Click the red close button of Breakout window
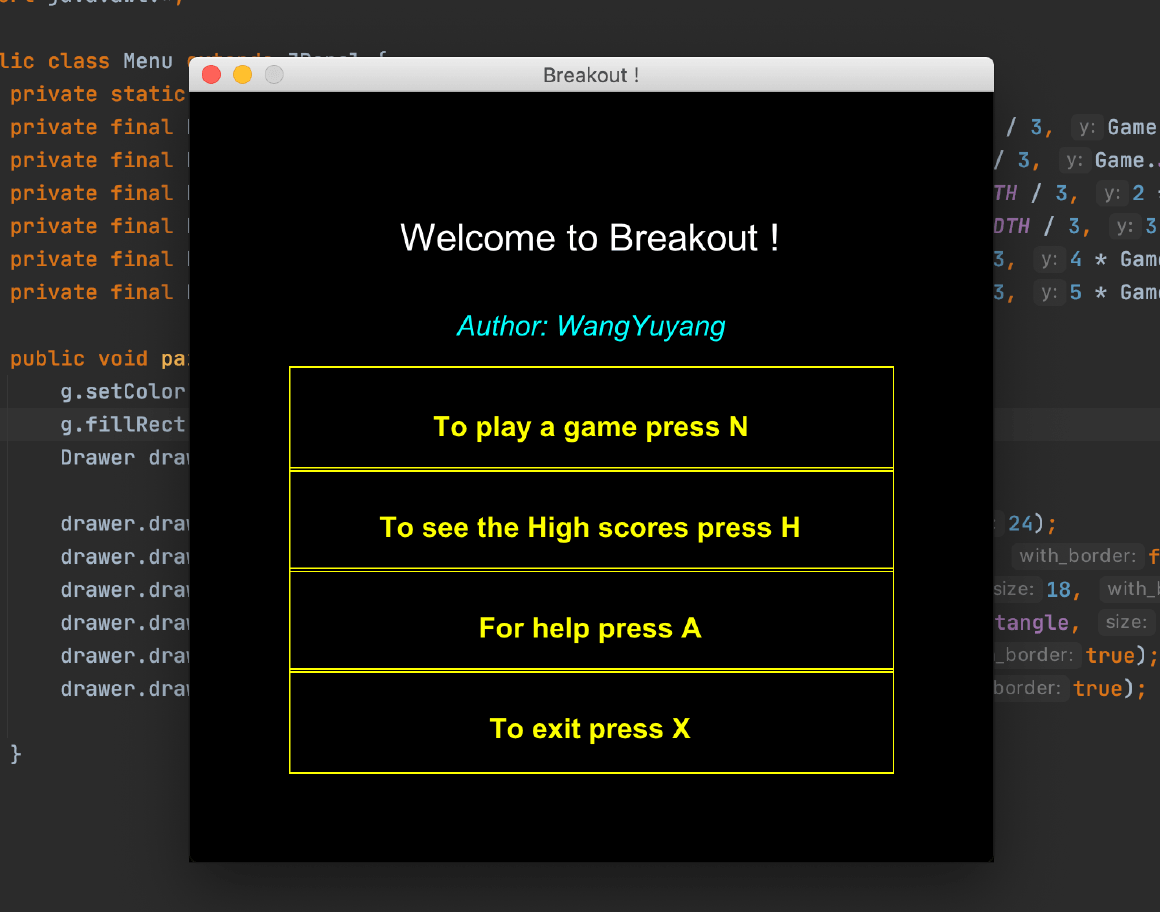 [211, 75]
